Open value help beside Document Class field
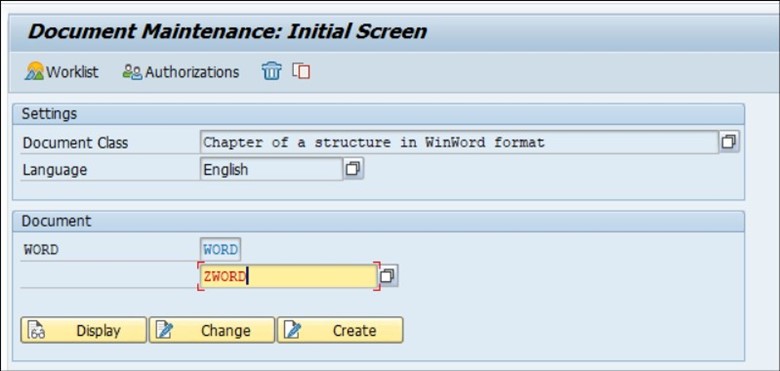 pyautogui.click(x=729, y=142)
